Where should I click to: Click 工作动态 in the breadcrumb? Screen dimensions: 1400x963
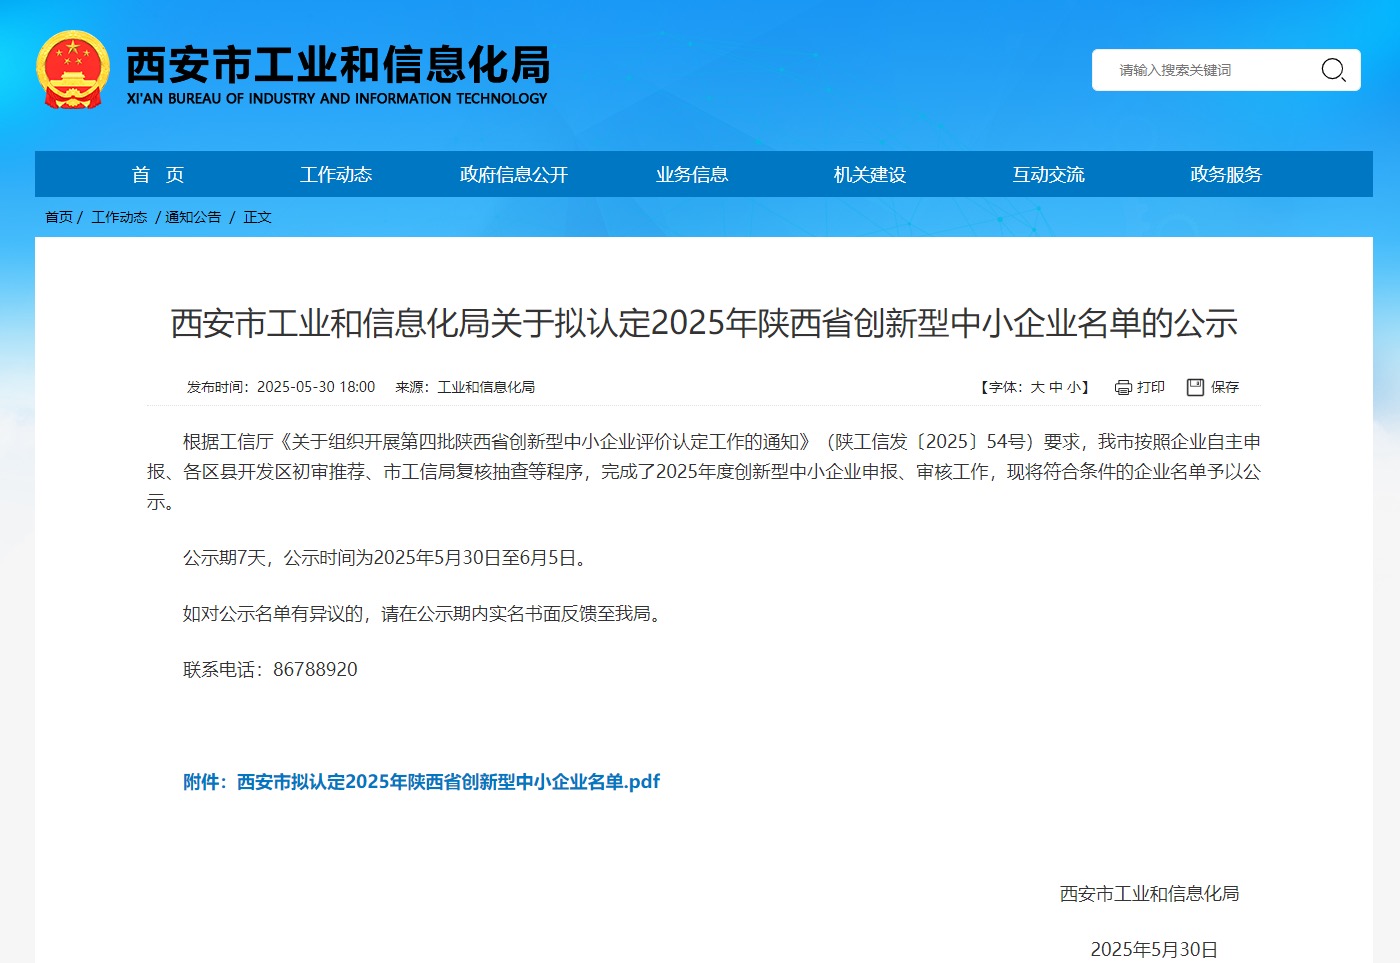click(x=119, y=217)
